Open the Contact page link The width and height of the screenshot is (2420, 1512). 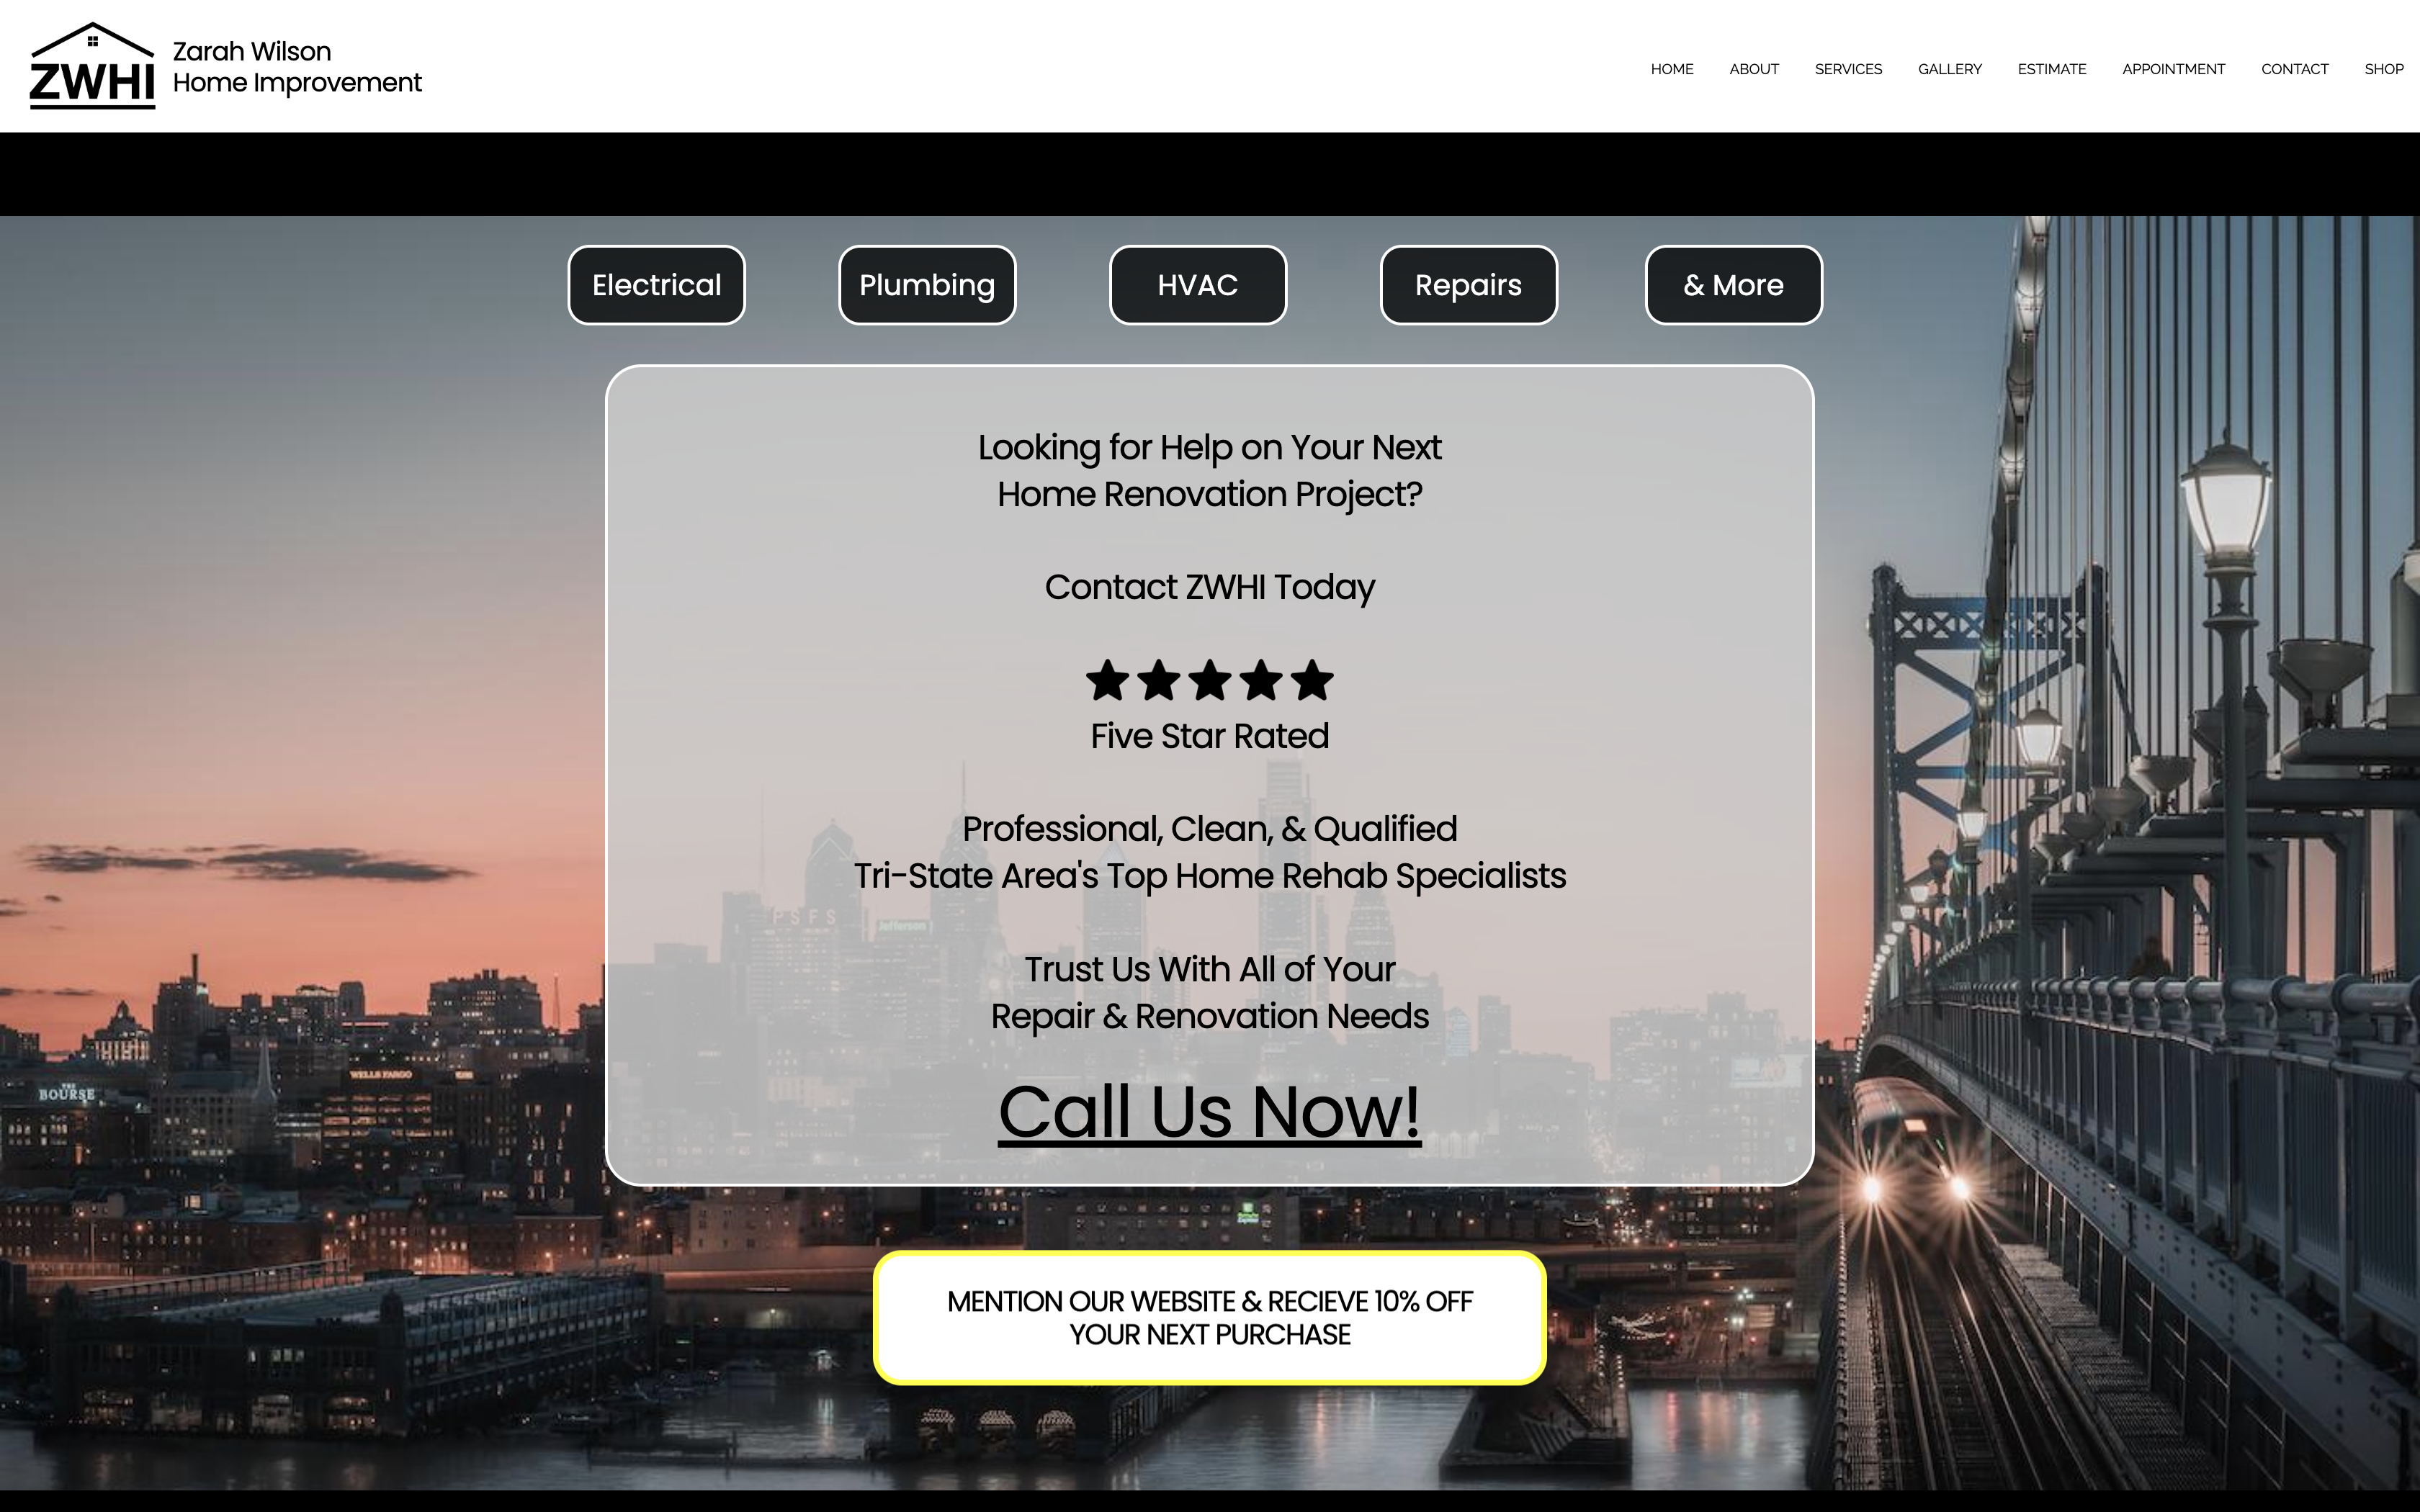2294,69
